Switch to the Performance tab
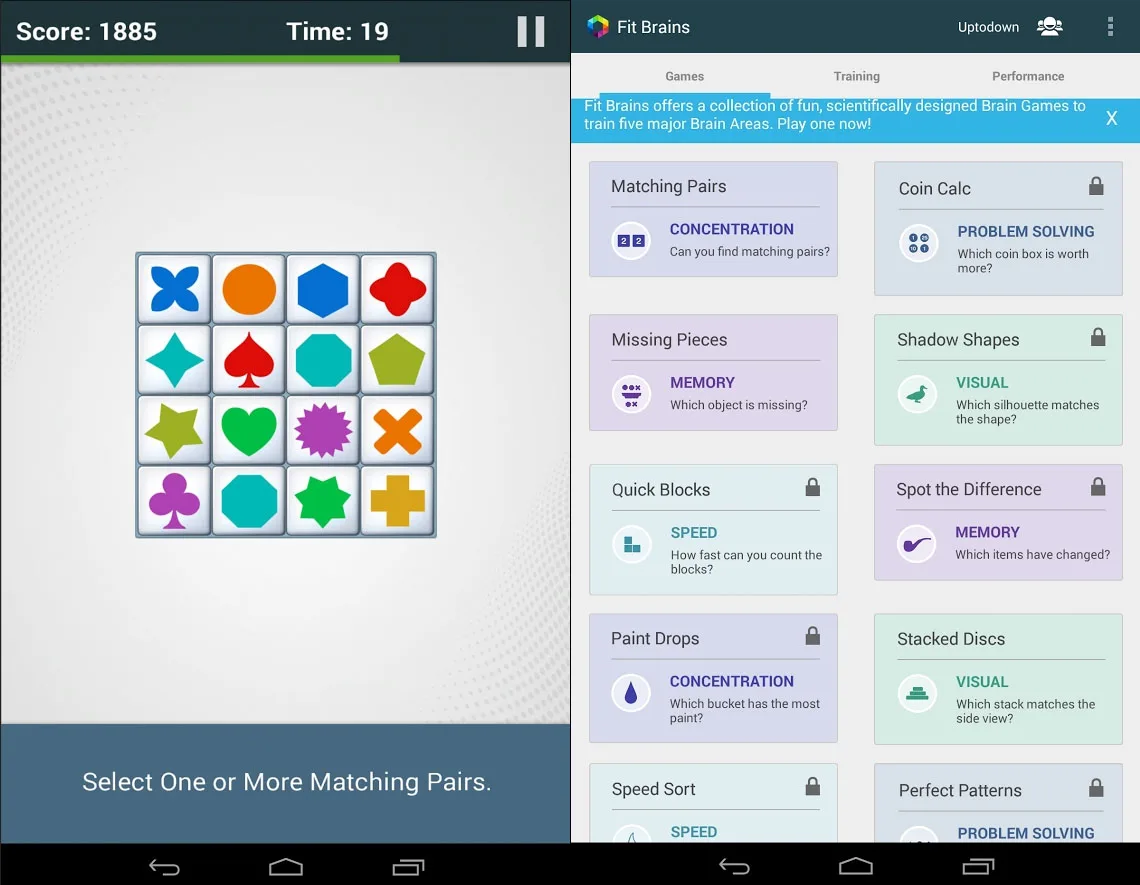Viewport: 1140px width, 885px height. (x=1028, y=76)
